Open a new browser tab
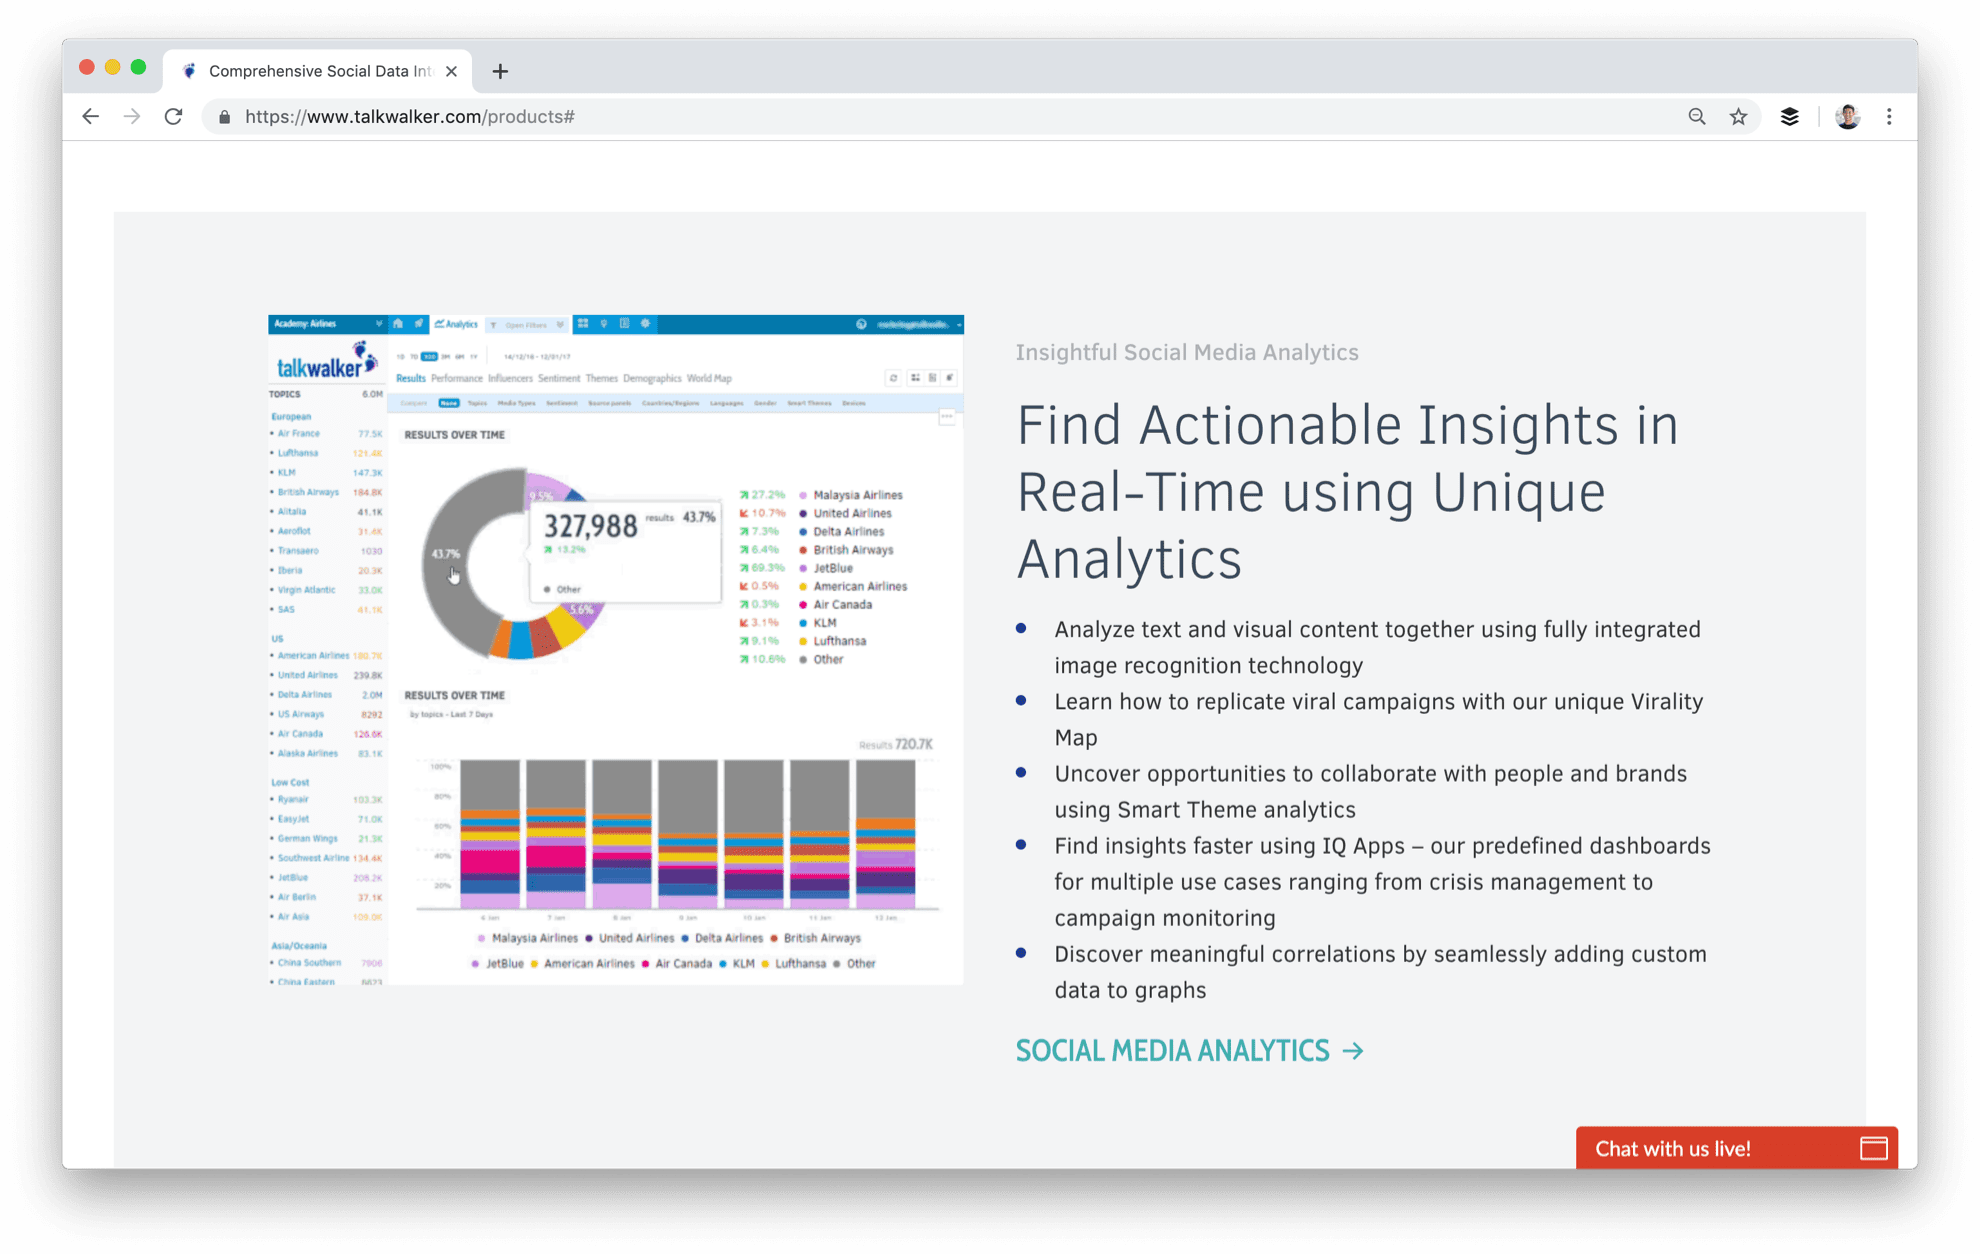This screenshot has width=1980, height=1254. click(500, 71)
